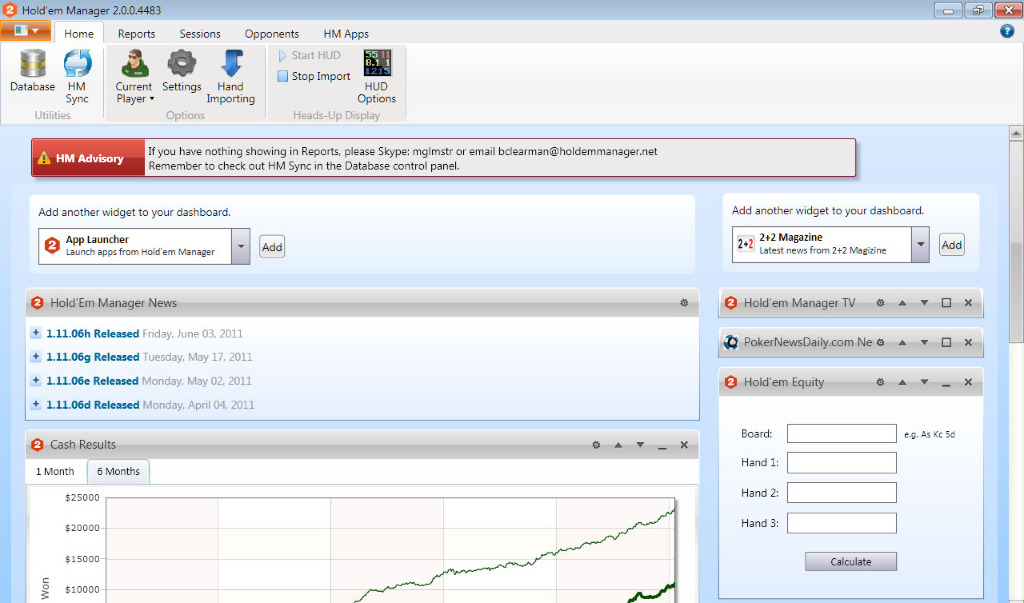Click the help question mark icon
Screen dimensions: 1024x603
click(1007, 31)
